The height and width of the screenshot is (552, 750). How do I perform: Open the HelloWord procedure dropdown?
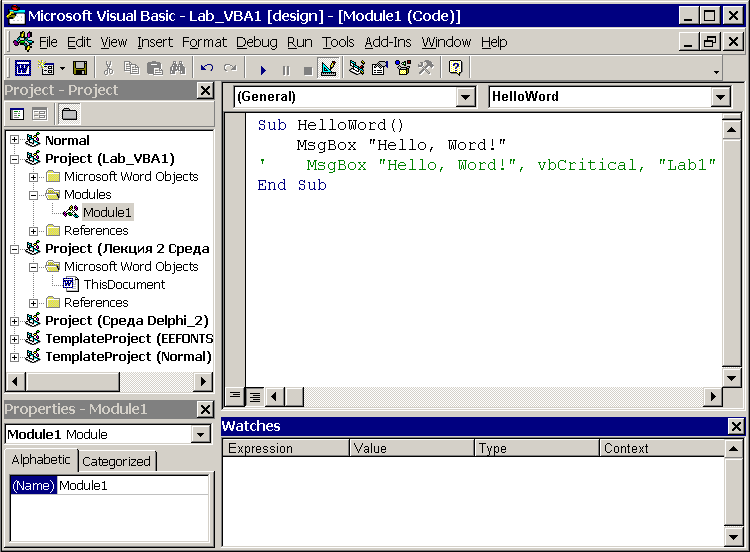click(x=720, y=97)
